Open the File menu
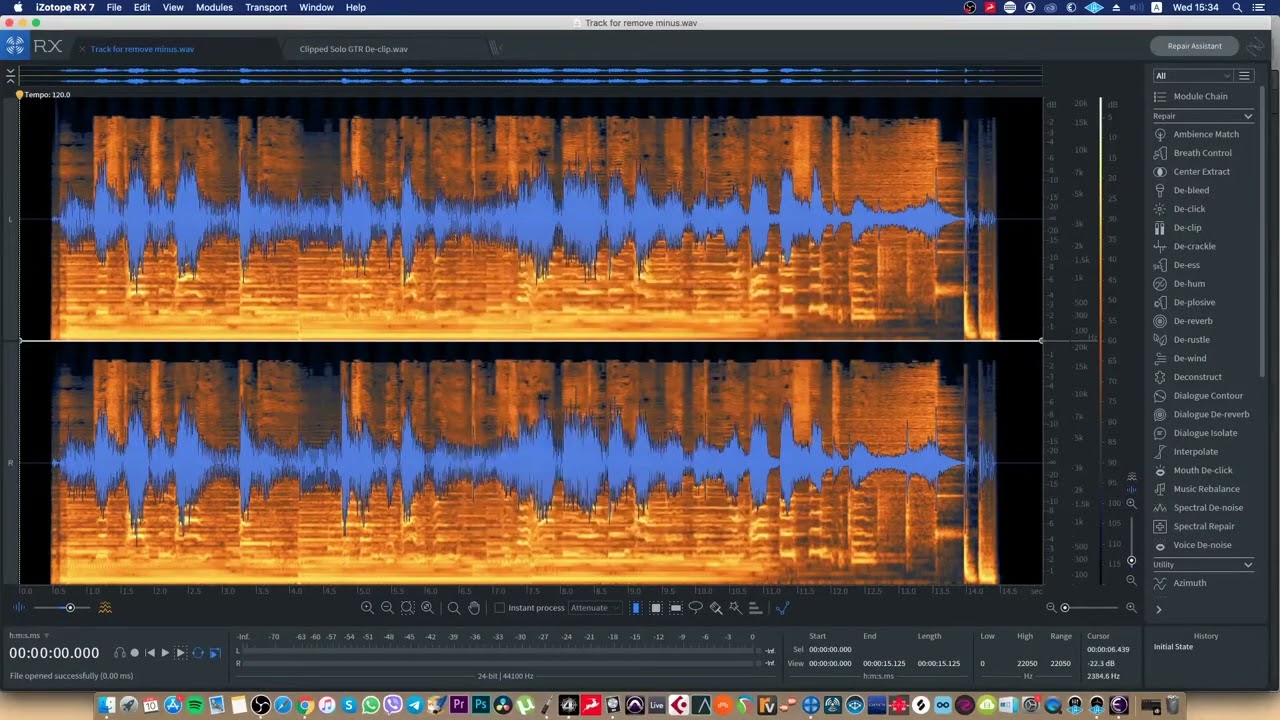Viewport: 1280px width, 720px height. point(114,7)
